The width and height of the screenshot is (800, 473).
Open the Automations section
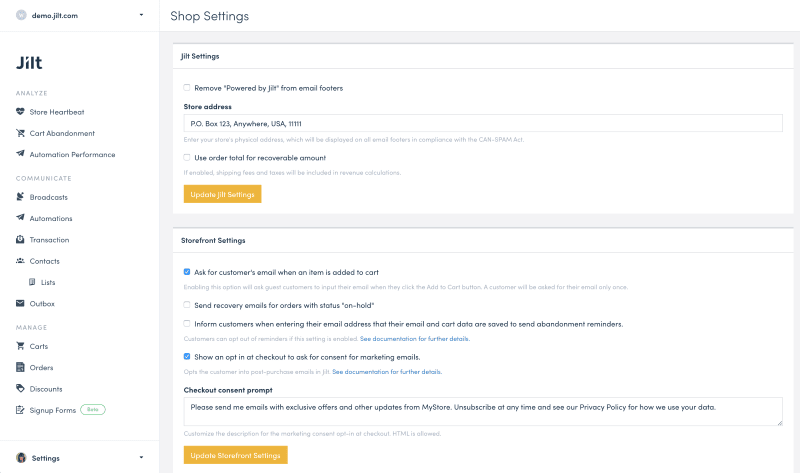[x=51, y=218]
